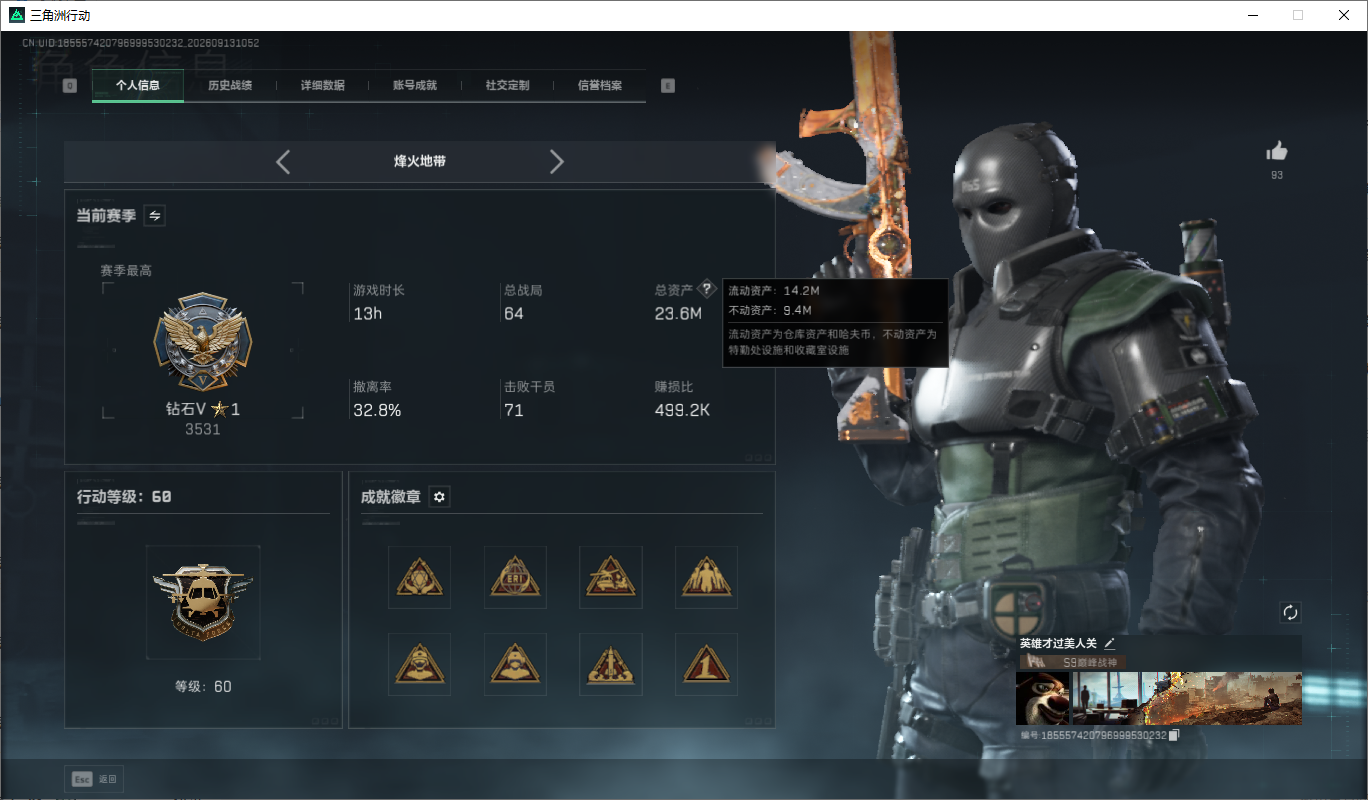This screenshot has width=1368, height=800.
Task: Click the total assets question mark icon
Action: coord(707,289)
